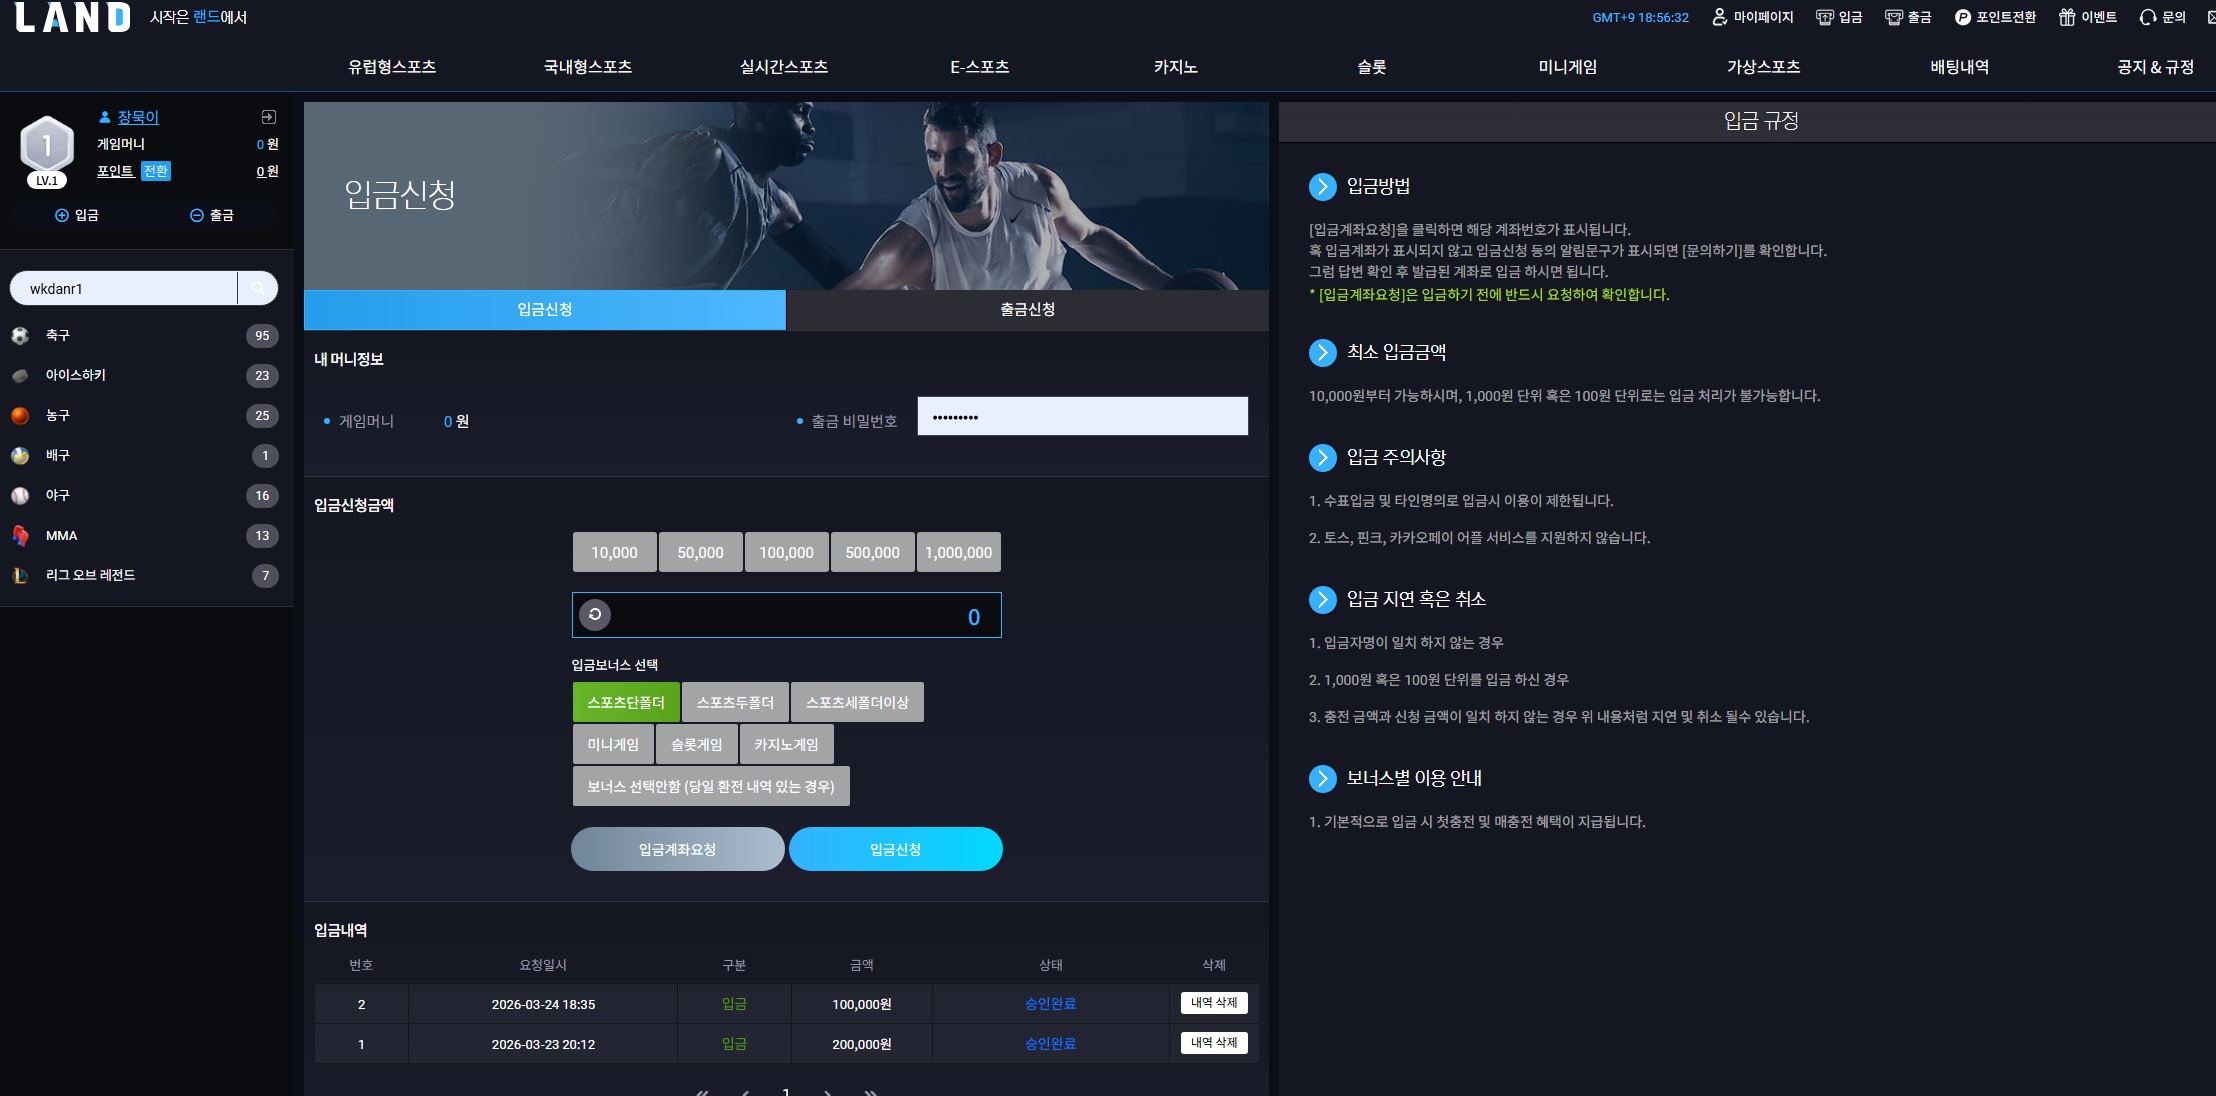This screenshot has height=1096, width=2216.
Task: Click the 입금계좌요청 button
Action: click(678, 849)
